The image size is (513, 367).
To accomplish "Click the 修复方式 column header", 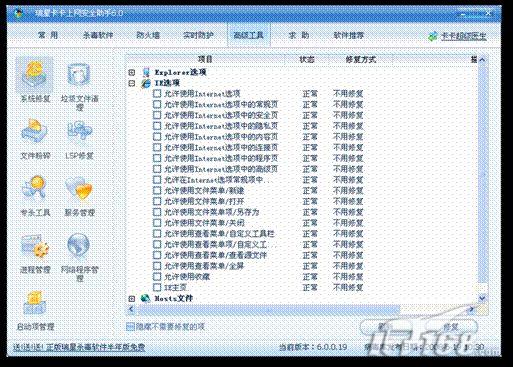I will [x=361, y=60].
